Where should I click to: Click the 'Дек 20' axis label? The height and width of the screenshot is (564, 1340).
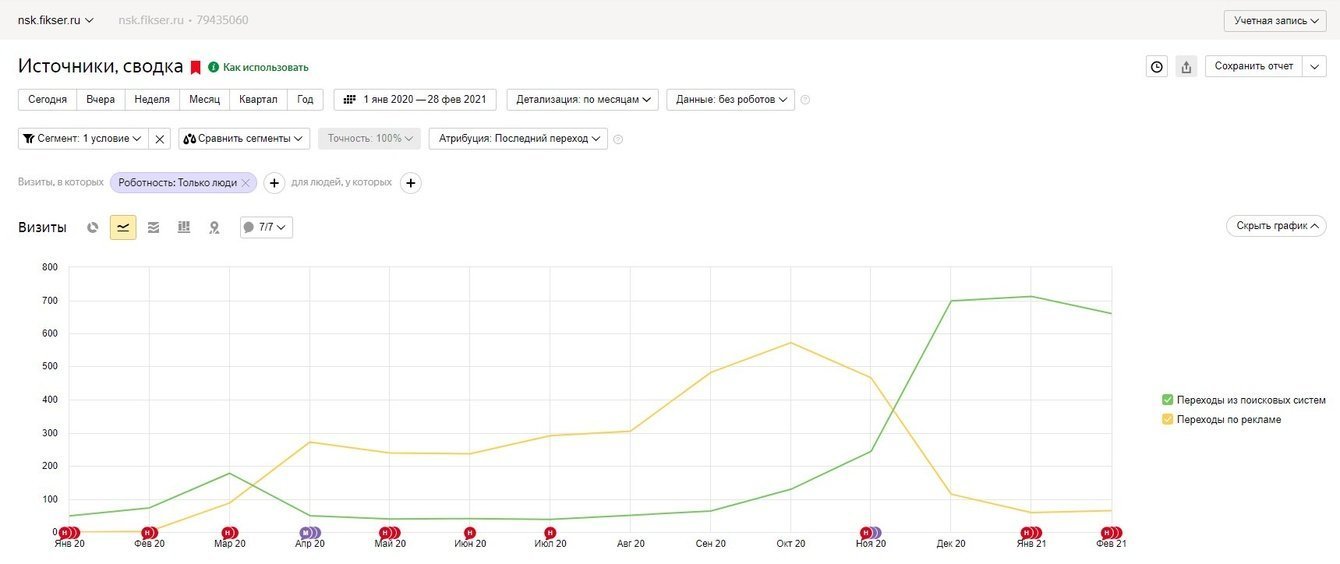click(951, 544)
